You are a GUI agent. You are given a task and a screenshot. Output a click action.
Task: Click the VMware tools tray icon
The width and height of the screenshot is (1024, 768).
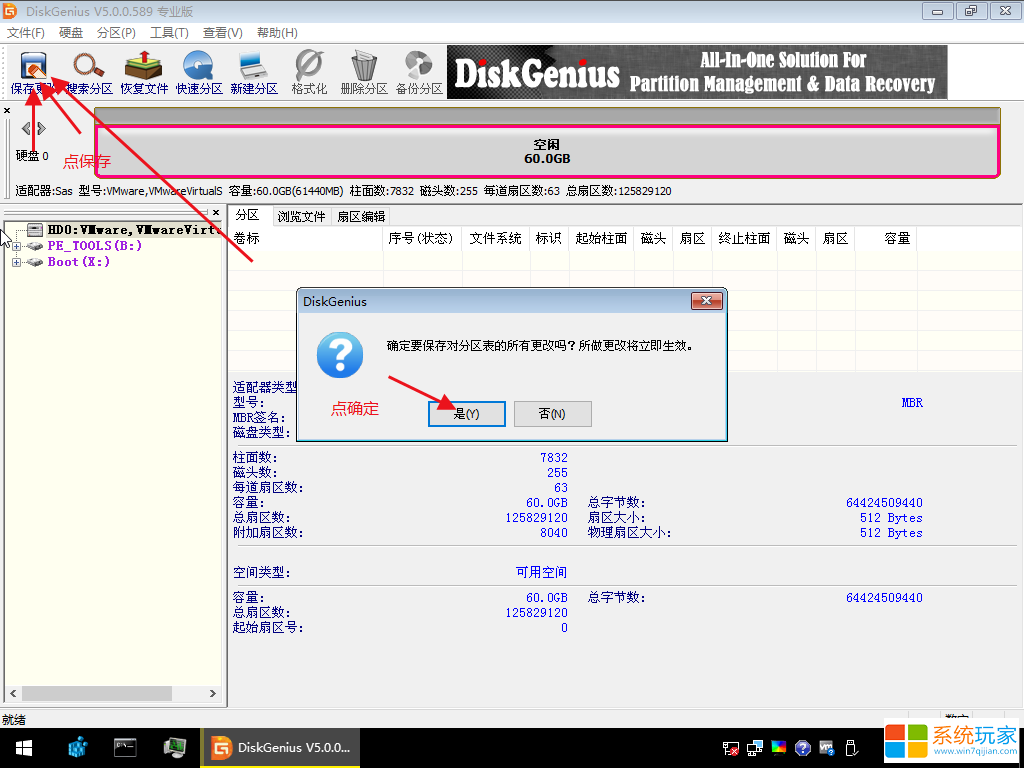point(827,748)
